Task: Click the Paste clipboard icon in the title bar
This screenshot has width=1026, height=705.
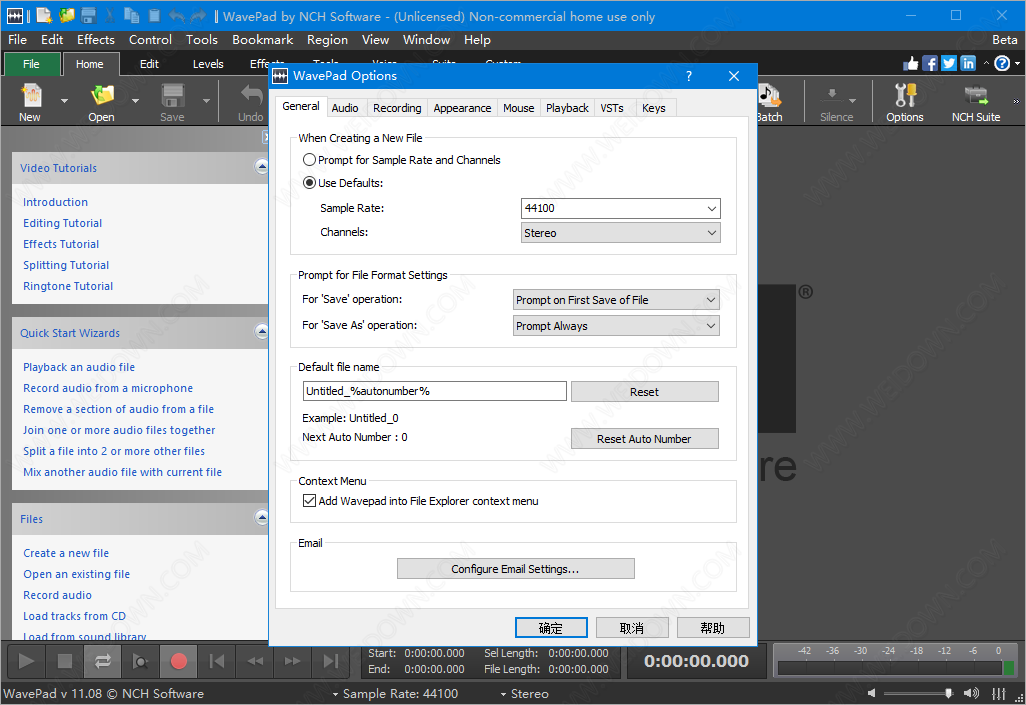Action: [x=154, y=16]
